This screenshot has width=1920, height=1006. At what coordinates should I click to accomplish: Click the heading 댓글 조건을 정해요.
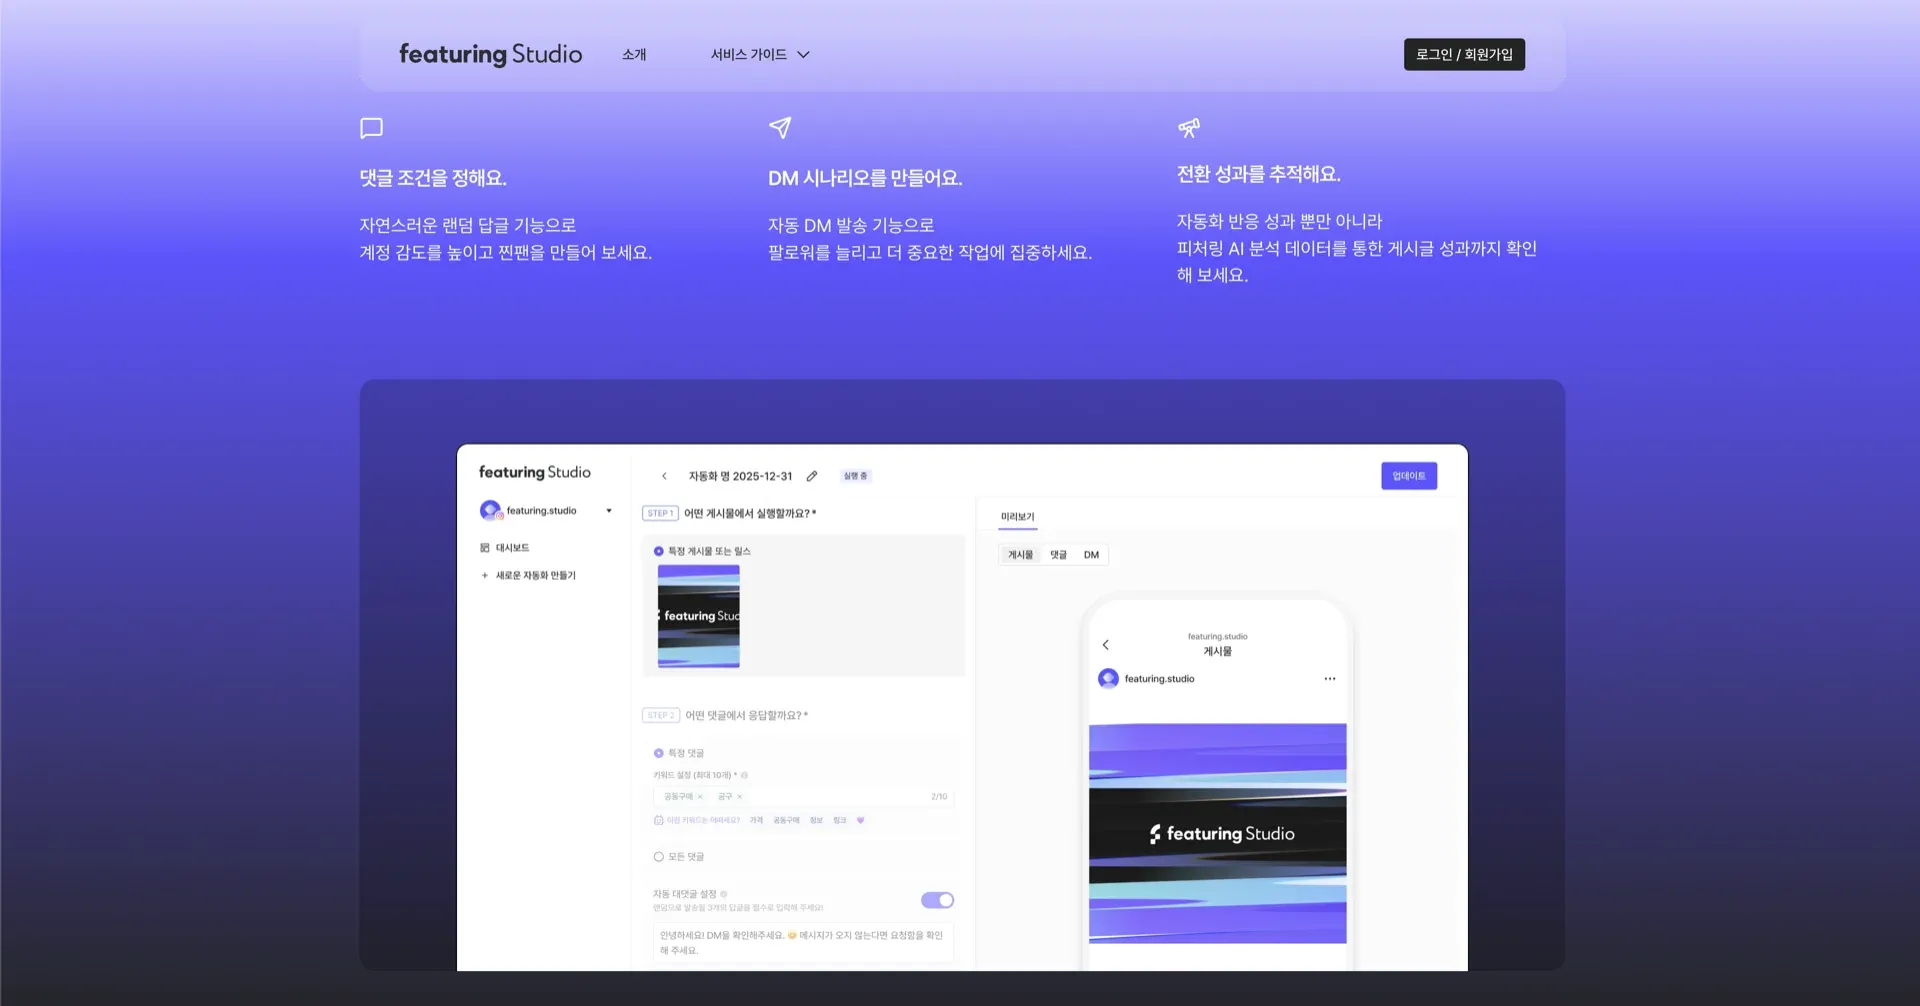[433, 178]
